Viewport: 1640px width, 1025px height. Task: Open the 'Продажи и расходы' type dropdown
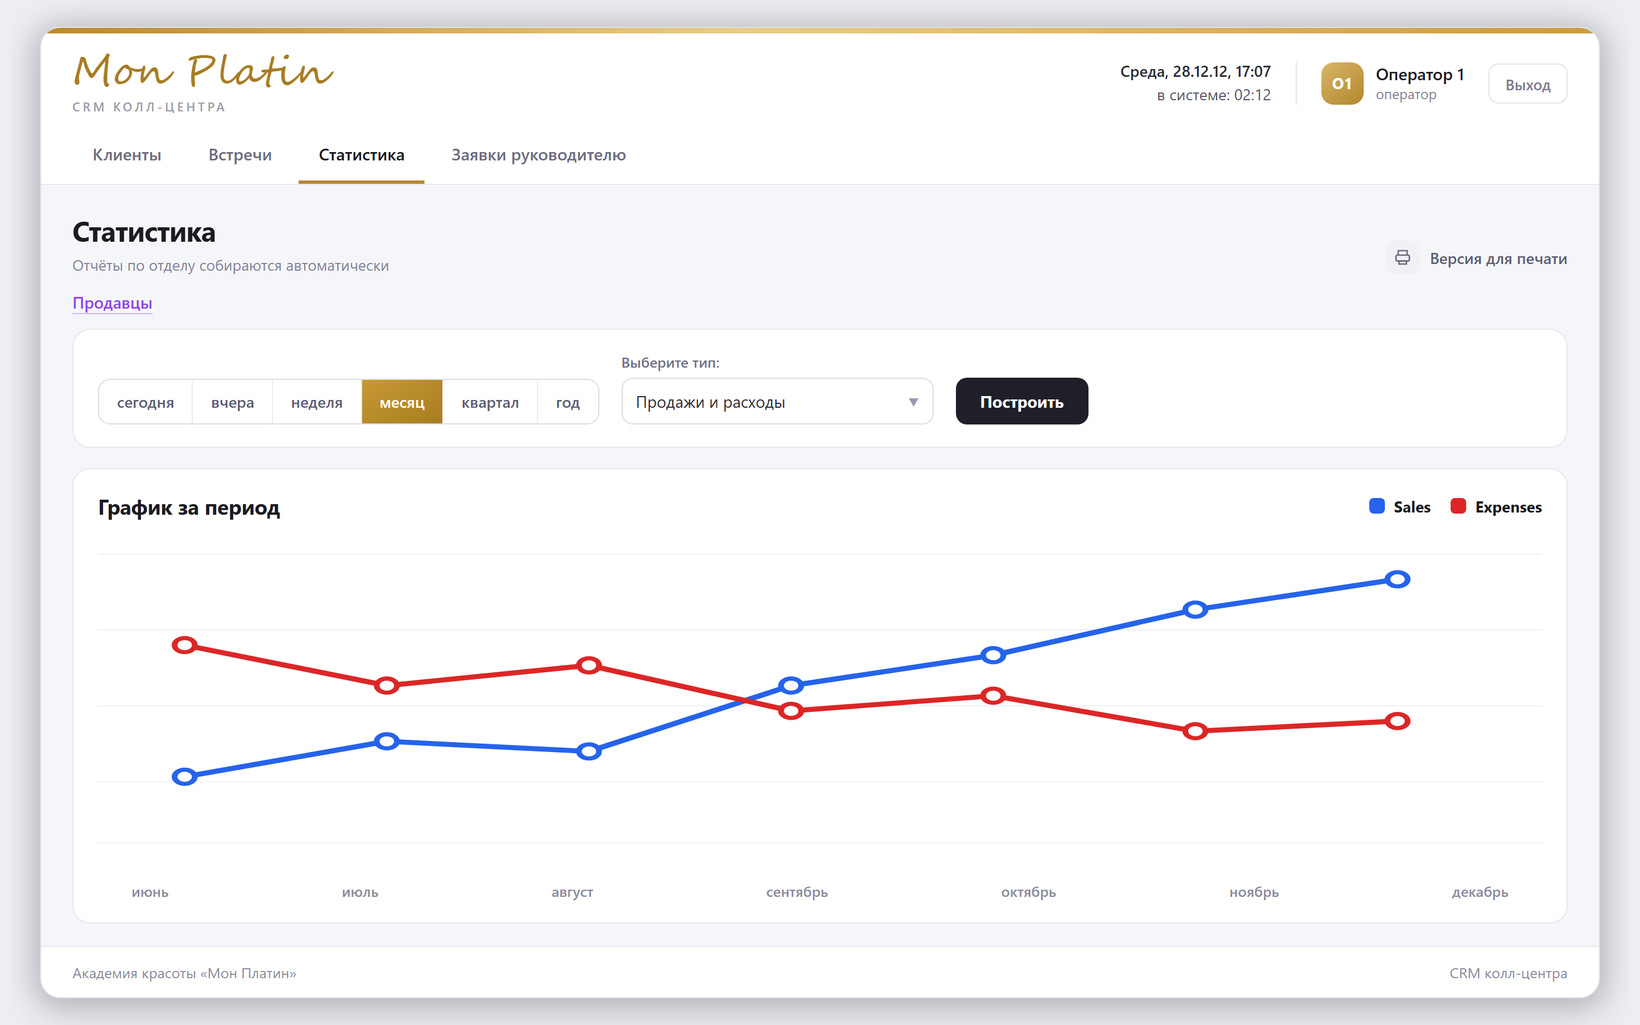coord(777,402)
